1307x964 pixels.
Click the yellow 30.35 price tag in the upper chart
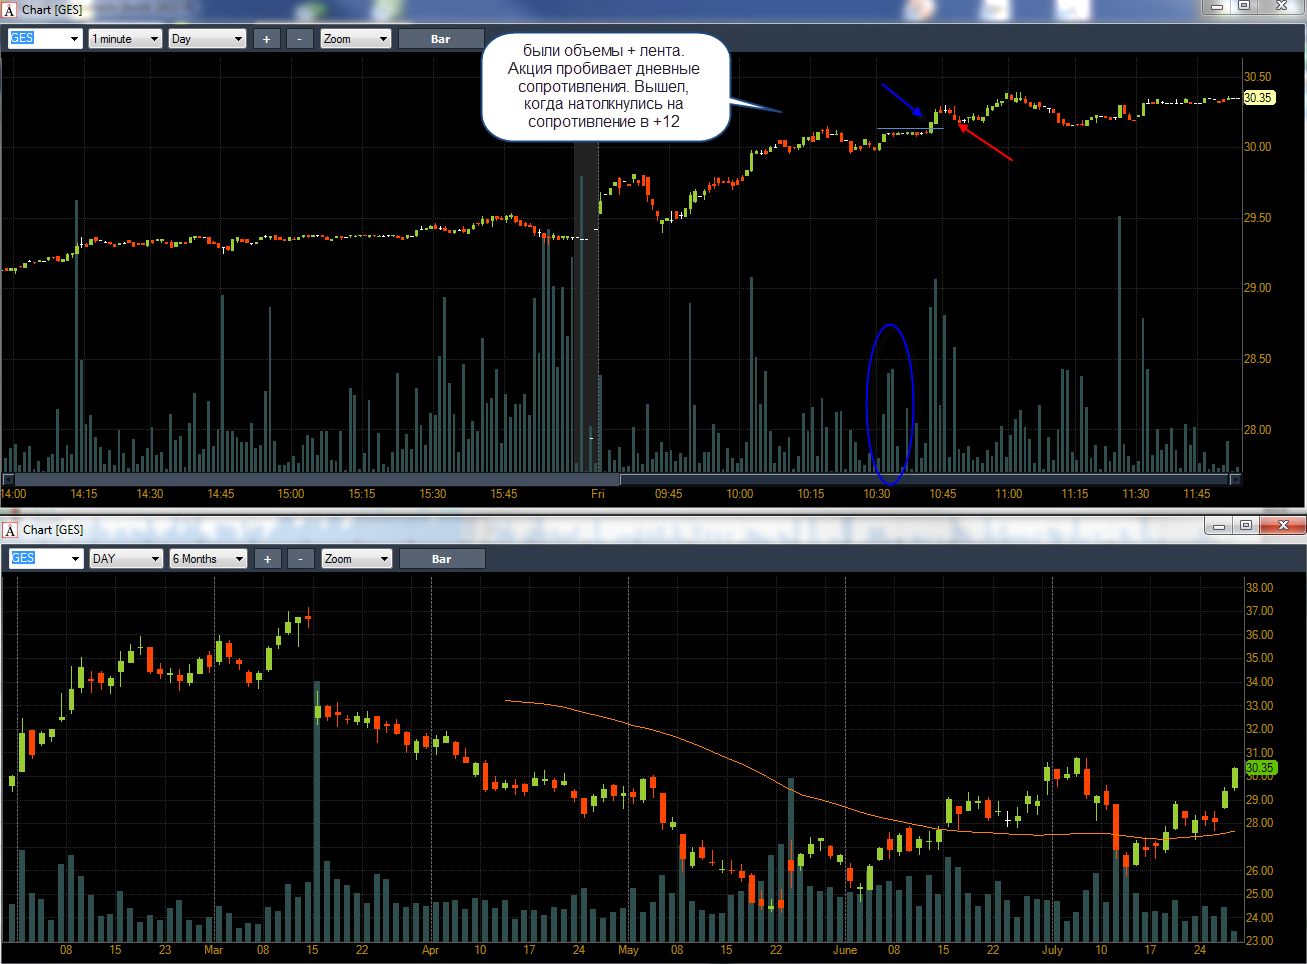click(x=1258, y=98)
